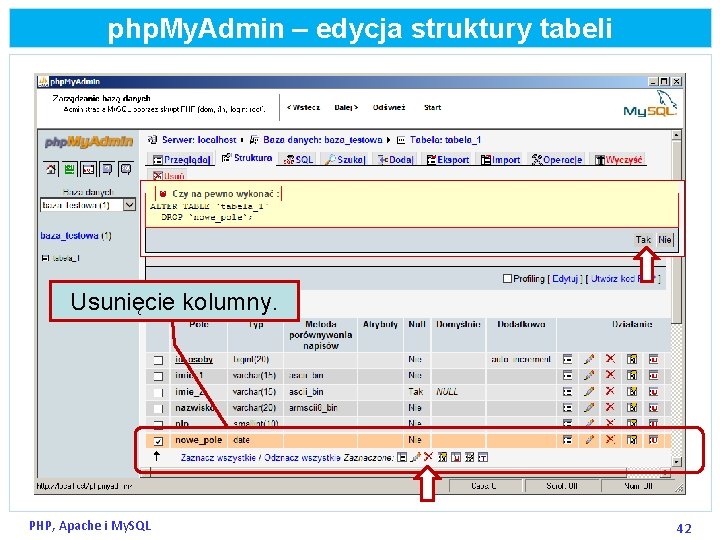Screen dimensions: 720x540
Task: Click the scrollbar up arrow by the breadcrumb
Action: click(x=676, y=135)
